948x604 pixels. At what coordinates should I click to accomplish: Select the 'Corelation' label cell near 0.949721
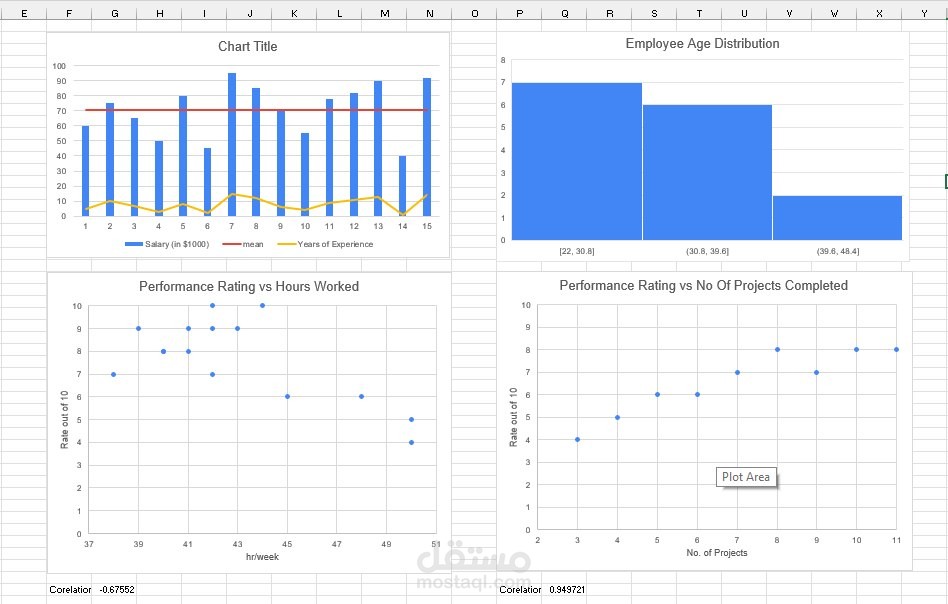(520, 589)
